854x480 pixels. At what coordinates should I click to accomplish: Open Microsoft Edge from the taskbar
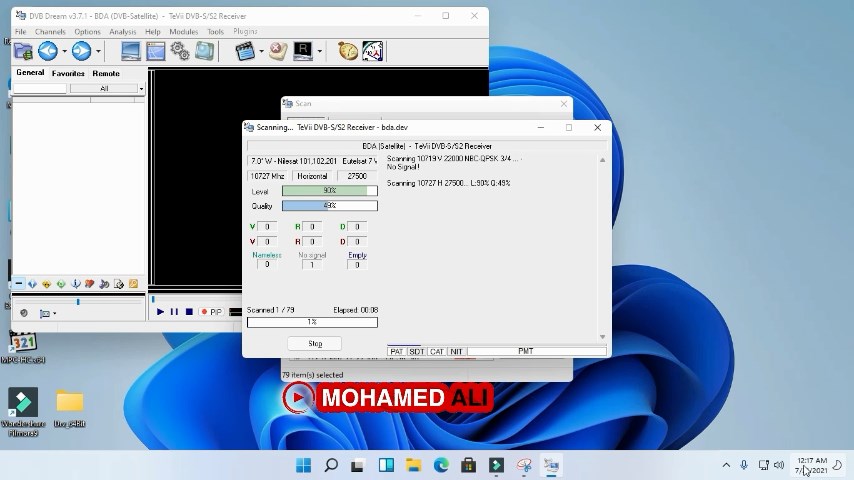(441, 465)
